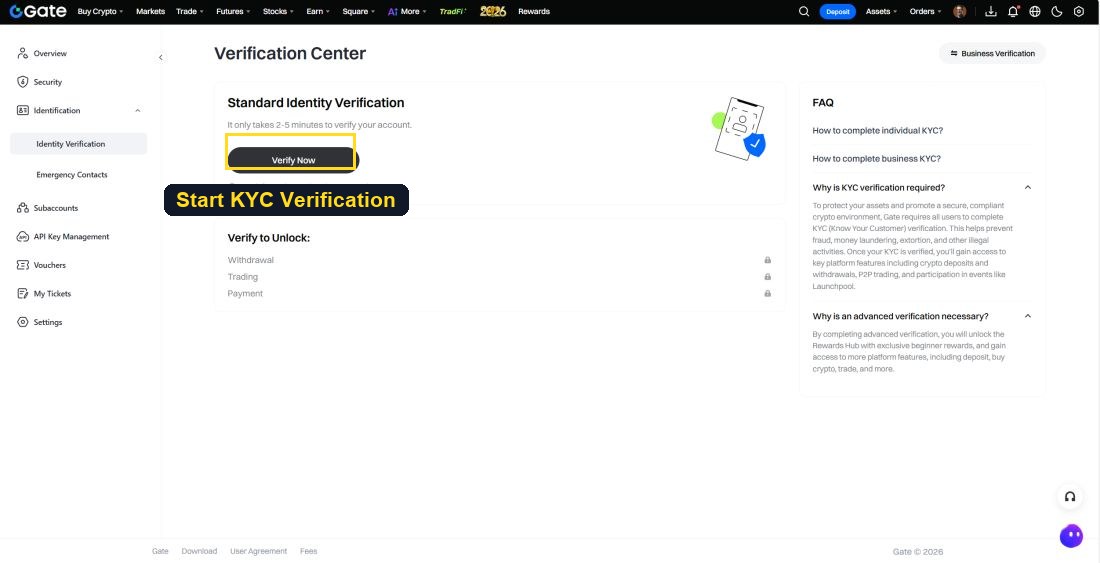Open the Assets dropdown
The height and width of the screenshot is (563, 1100).
[881, 11]
